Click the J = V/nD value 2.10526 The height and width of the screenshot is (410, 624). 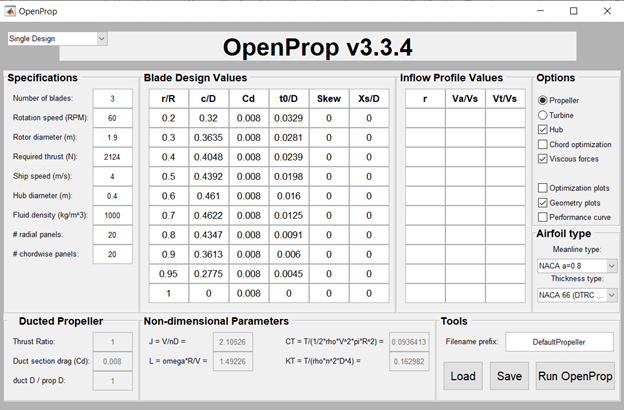233,342
